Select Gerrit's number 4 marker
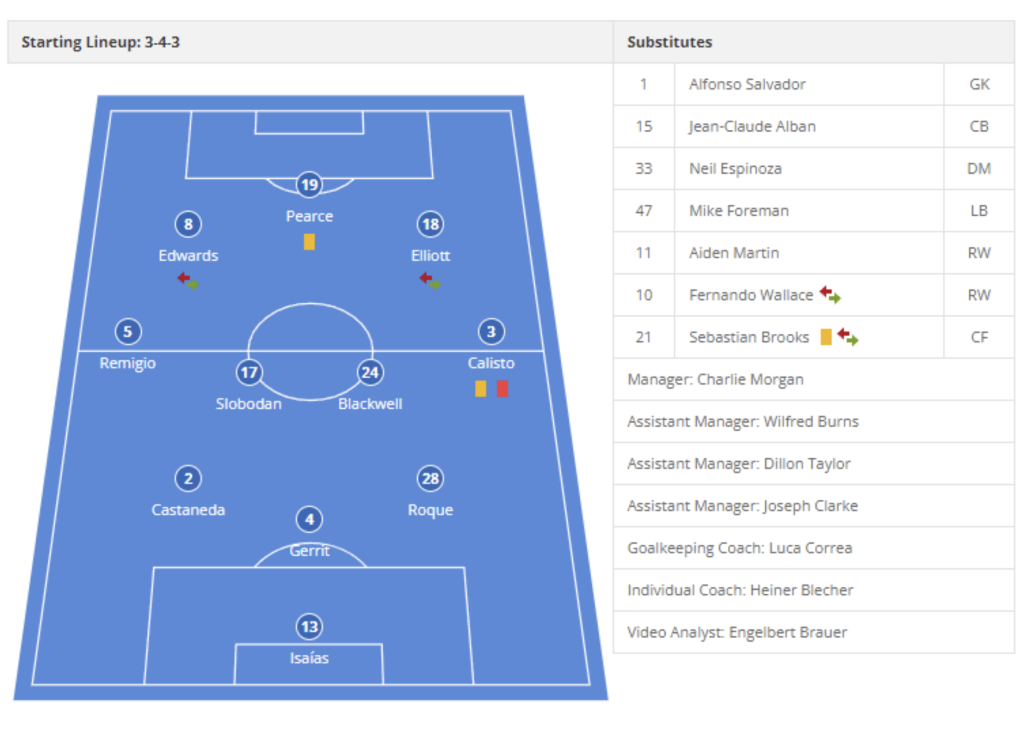The image size is (1024, 730). (x=309, y=519)
